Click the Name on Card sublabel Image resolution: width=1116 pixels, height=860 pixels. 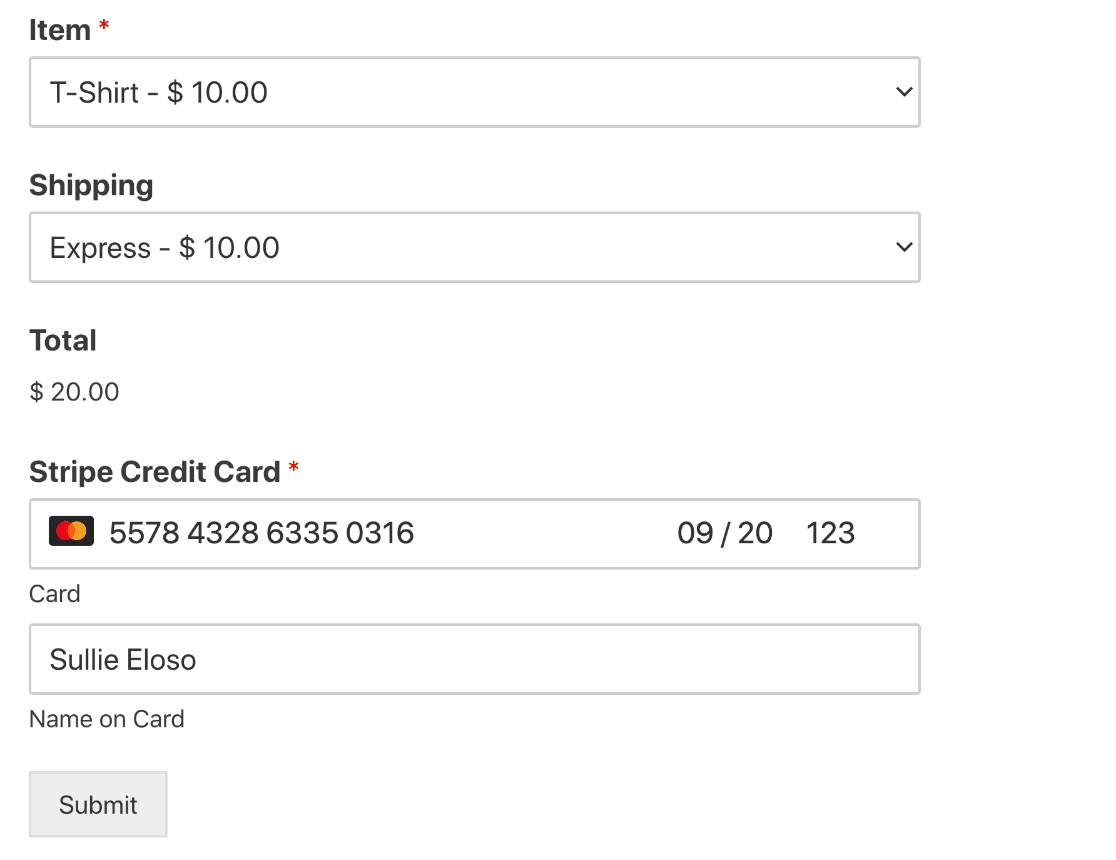click(x=107, y=719)
